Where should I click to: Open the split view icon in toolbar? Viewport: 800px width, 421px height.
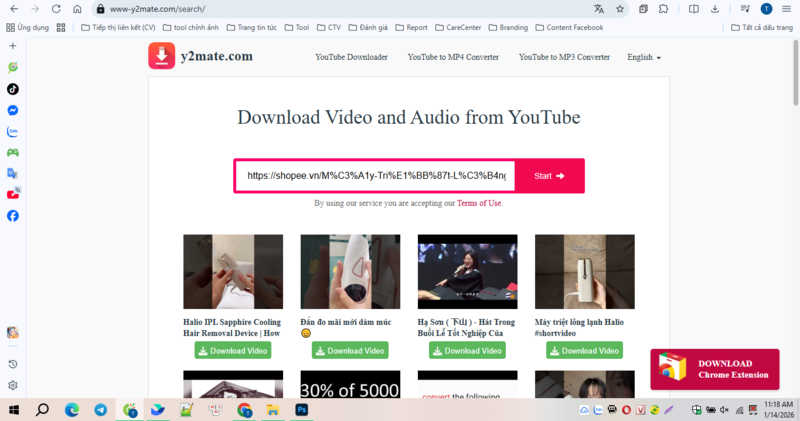(693, 9)
